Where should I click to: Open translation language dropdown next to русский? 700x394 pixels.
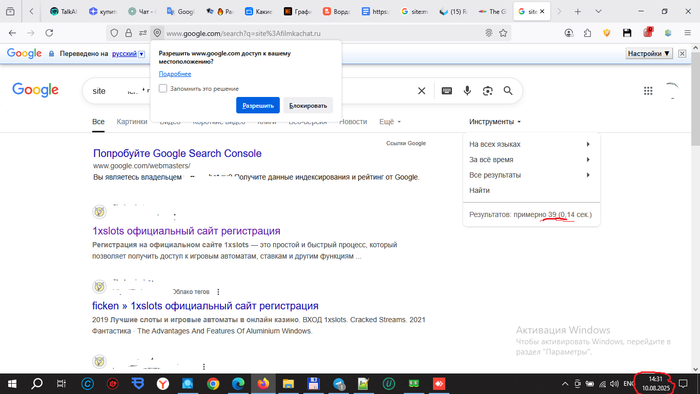coord(142,54)
